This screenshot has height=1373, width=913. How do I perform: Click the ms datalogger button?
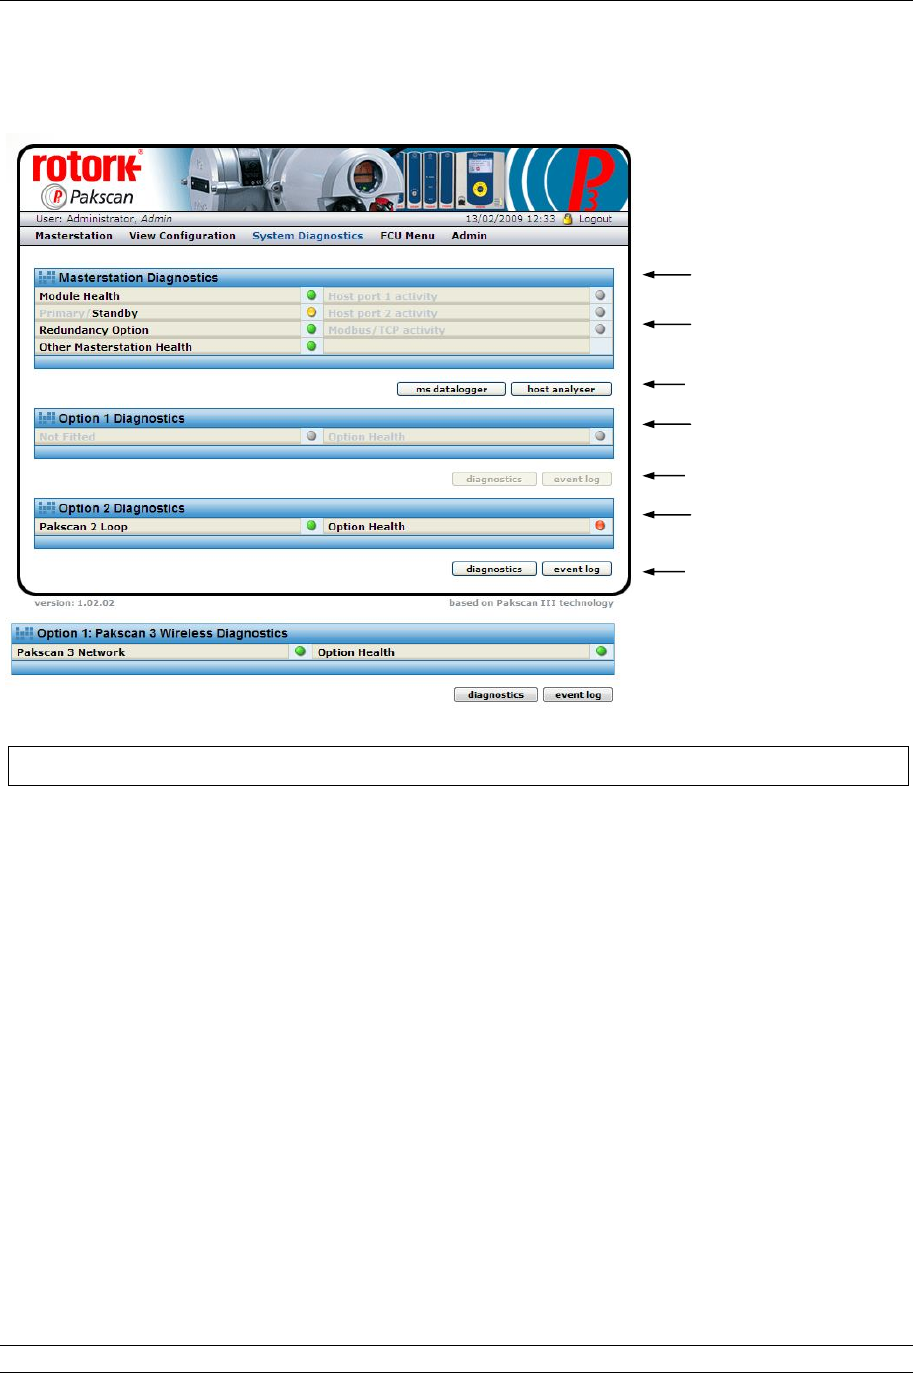click(451, 389)
